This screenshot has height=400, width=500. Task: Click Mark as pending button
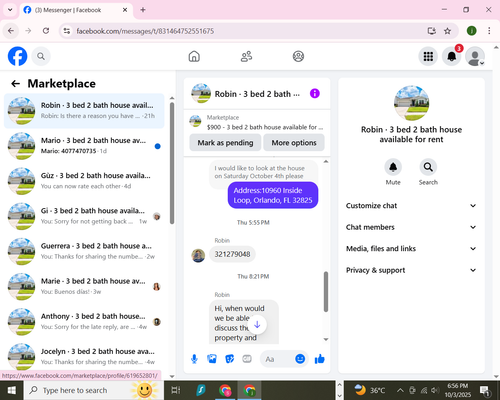point(225,143)
